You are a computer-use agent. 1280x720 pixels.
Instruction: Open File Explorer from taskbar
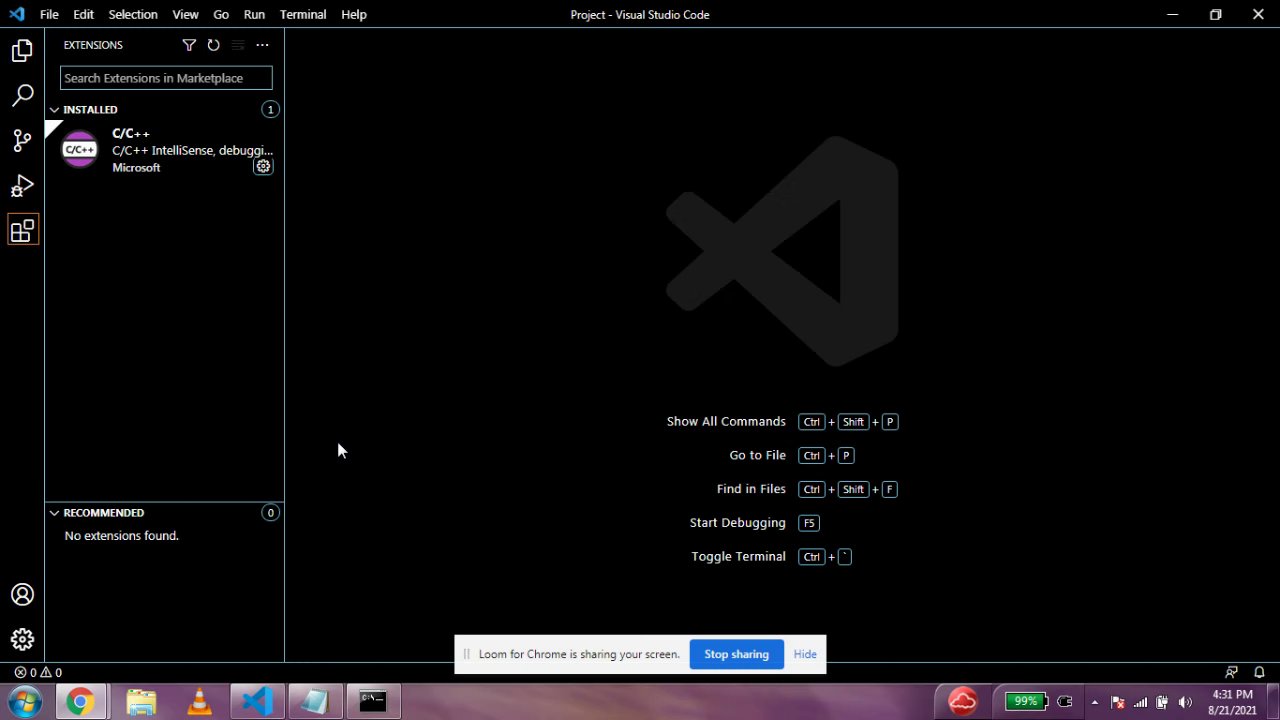click(141, 702)
